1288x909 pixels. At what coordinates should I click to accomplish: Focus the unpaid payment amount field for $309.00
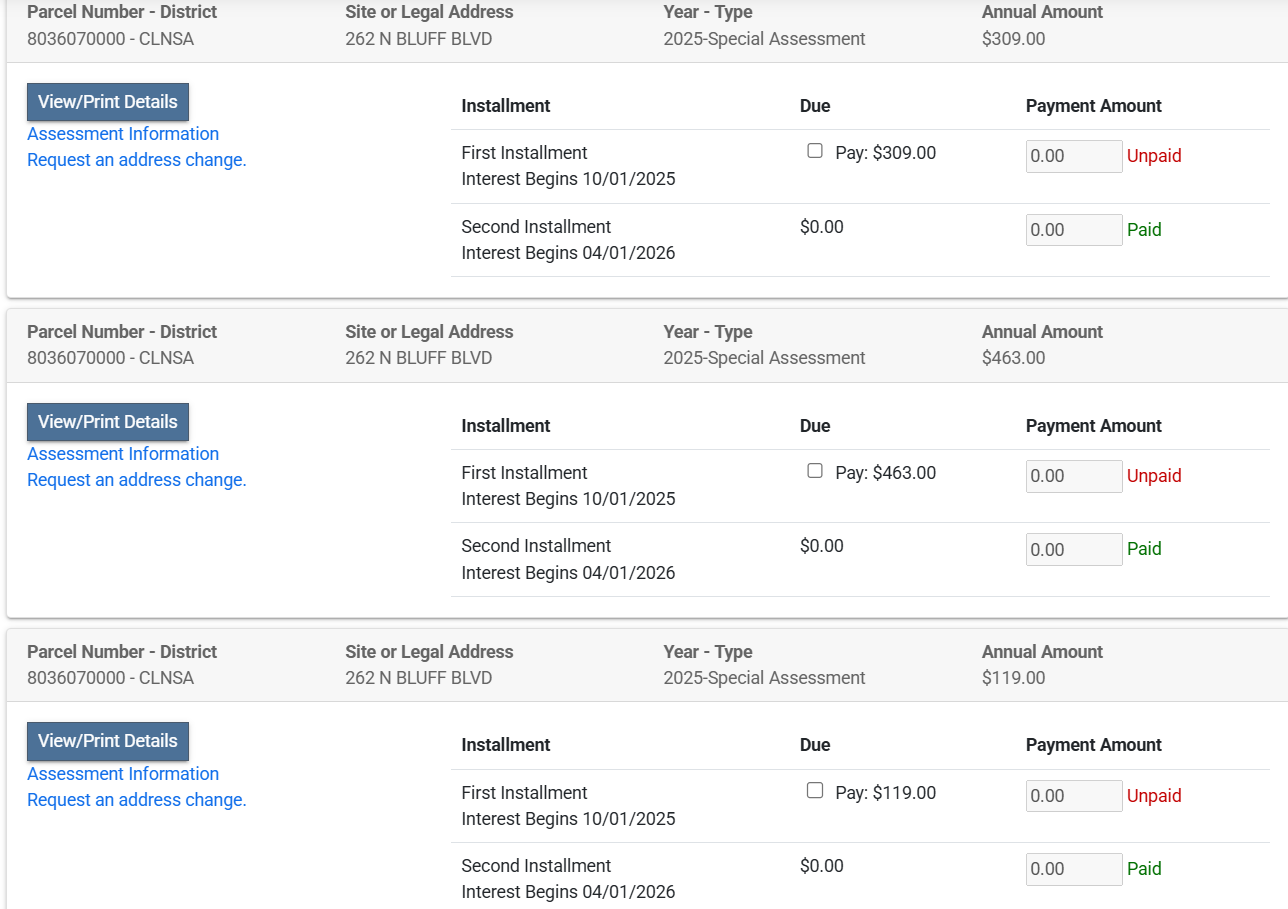tap(1073, 156)
